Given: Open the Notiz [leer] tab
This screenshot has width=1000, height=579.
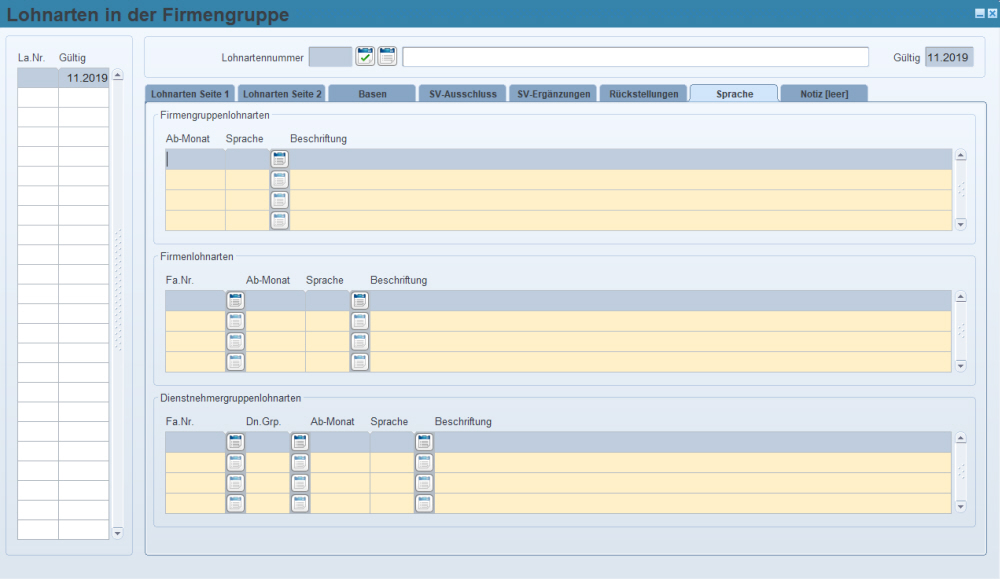Looking at the screenshot, I should tap(824, 94).
